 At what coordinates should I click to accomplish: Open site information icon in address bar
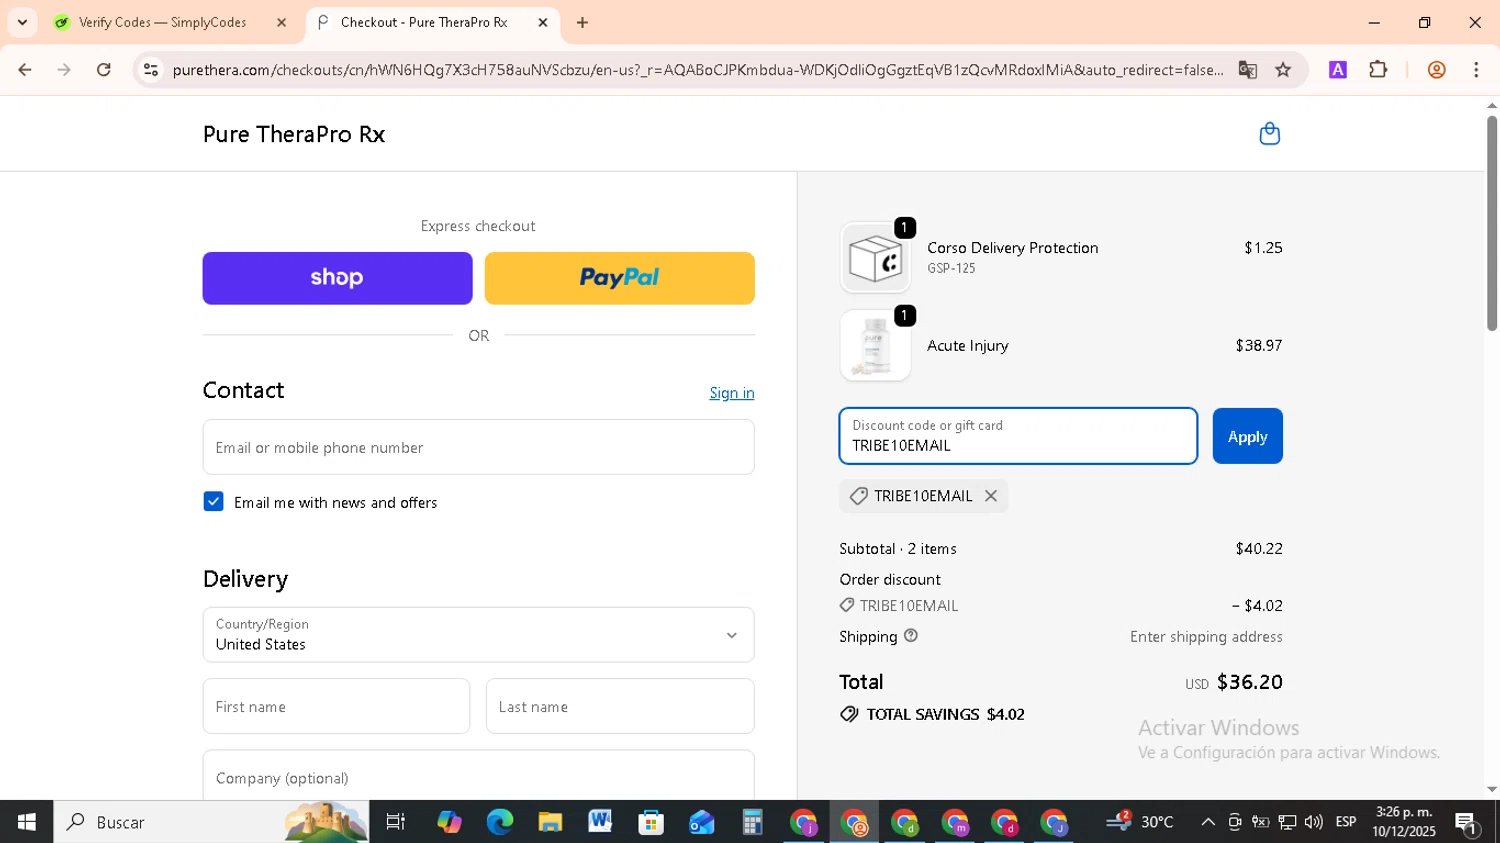151,70
